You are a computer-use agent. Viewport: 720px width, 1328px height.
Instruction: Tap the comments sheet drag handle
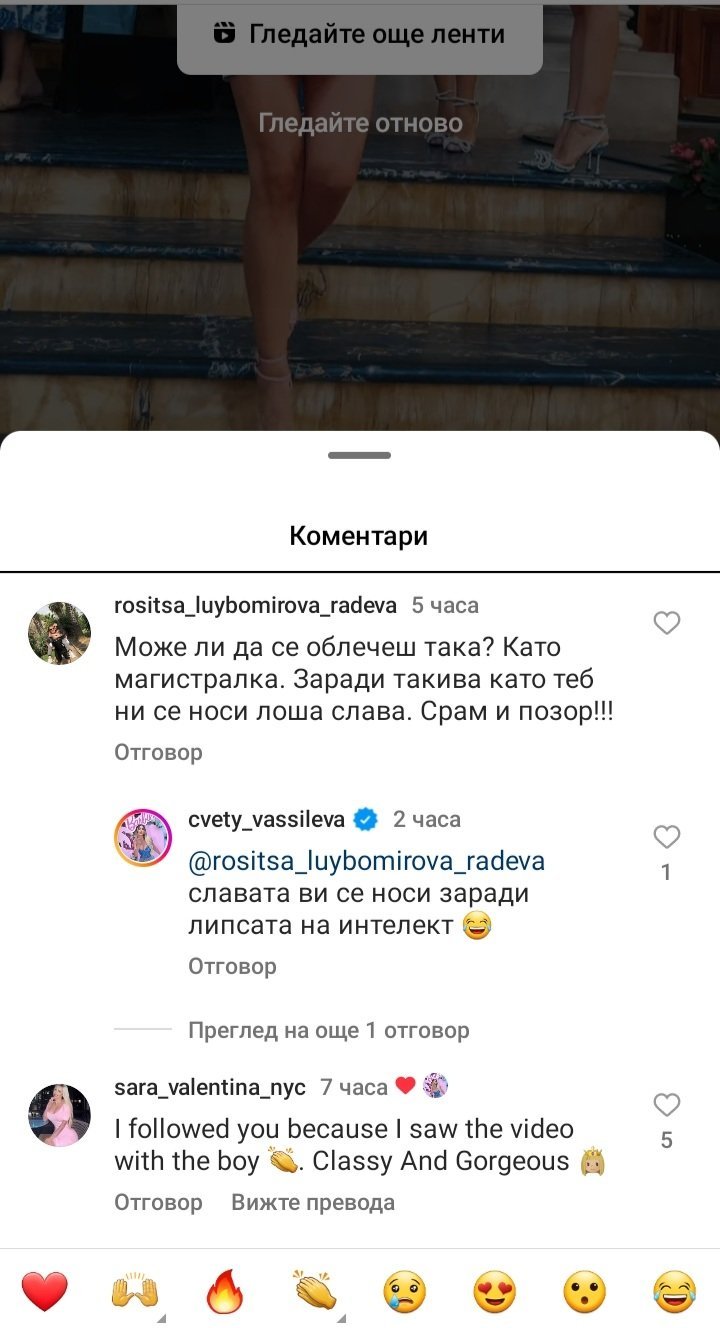point(360,455)
